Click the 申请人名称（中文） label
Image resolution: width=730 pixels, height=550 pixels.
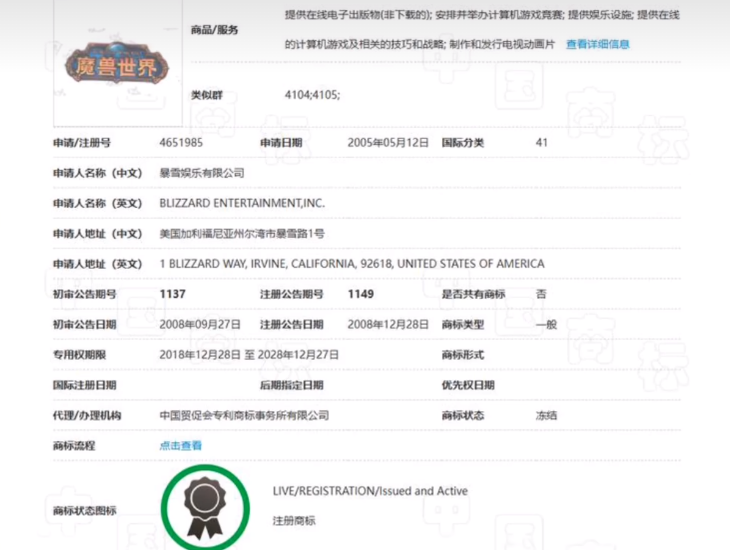(97, 173)
